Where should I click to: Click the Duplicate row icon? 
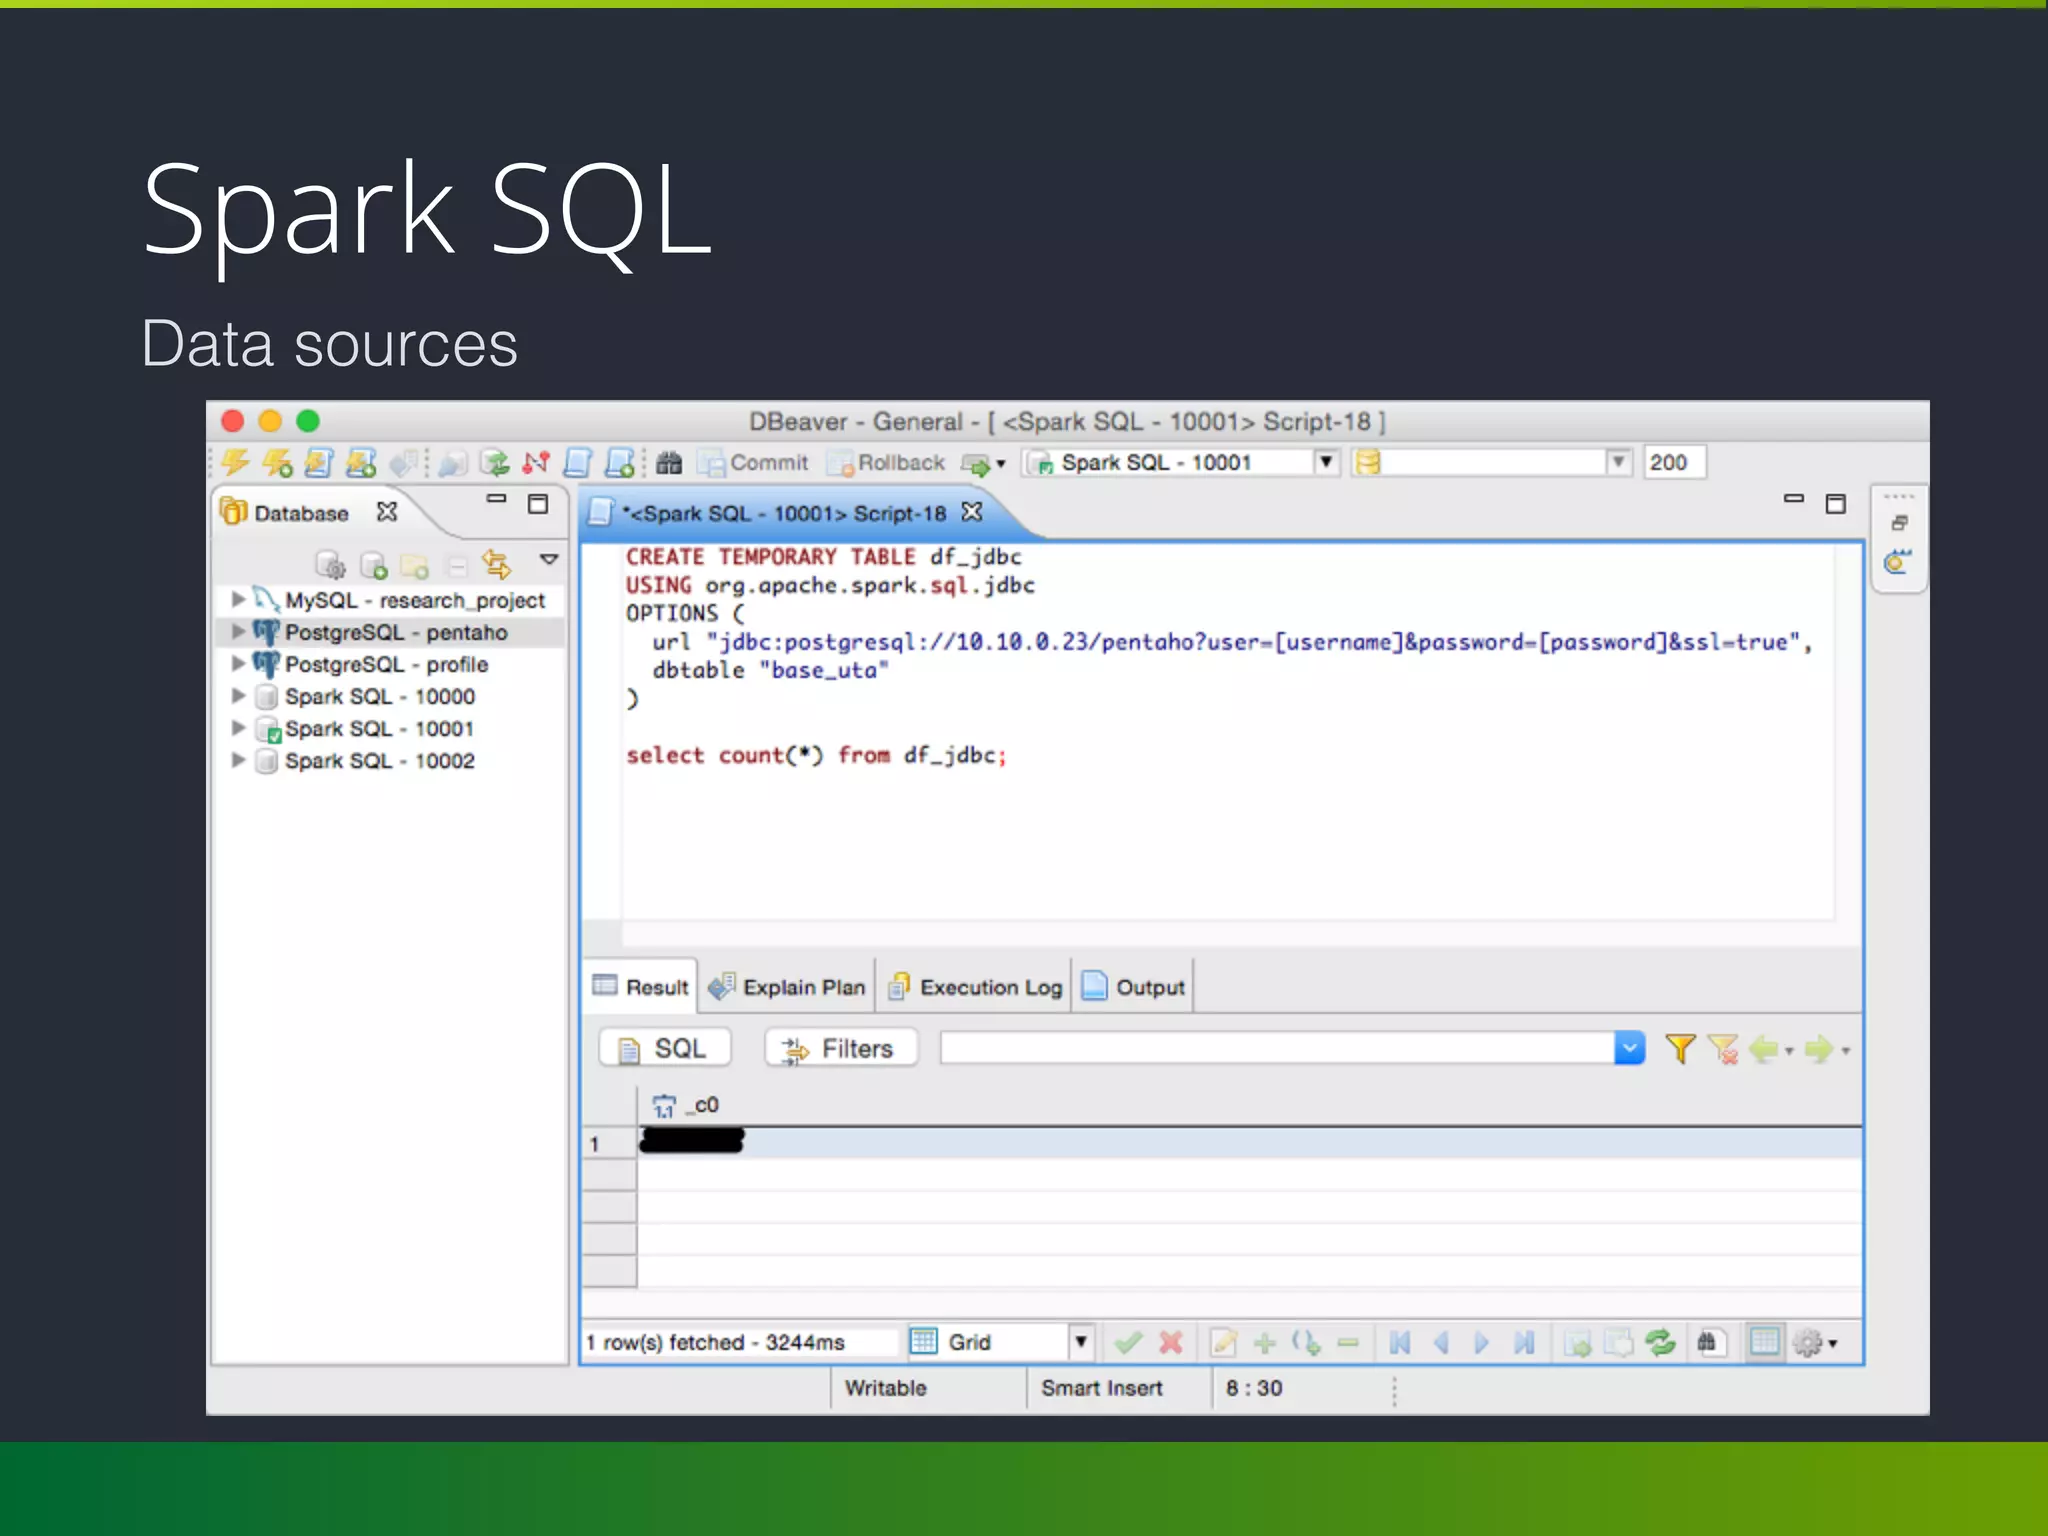pos(1306,1342)
